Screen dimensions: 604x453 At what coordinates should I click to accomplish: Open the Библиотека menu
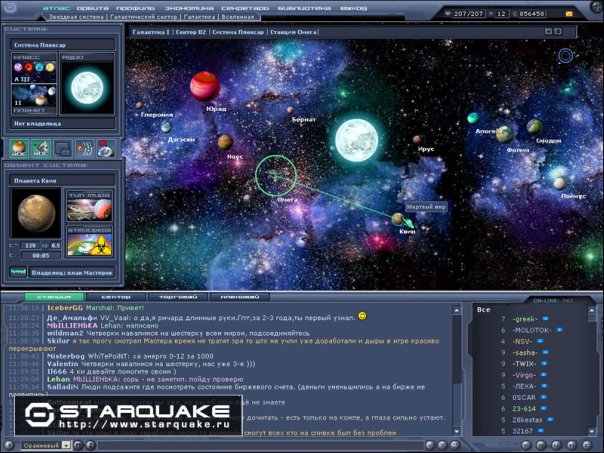304,8
